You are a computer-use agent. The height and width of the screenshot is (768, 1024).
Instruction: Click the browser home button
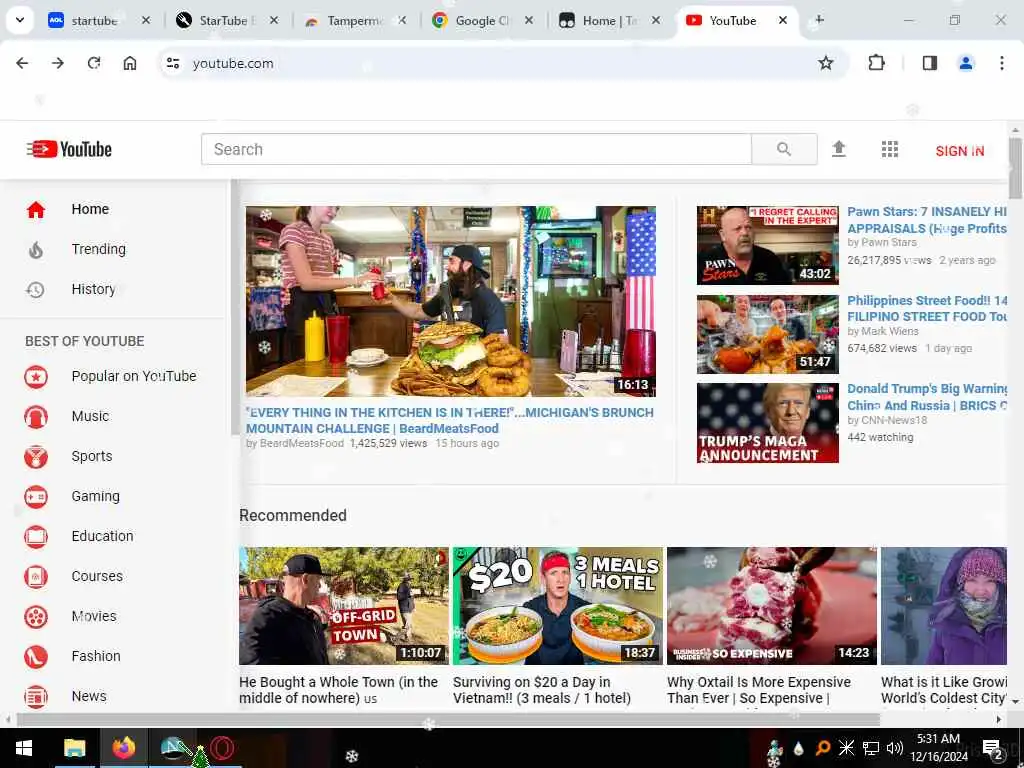pos(130,63)
